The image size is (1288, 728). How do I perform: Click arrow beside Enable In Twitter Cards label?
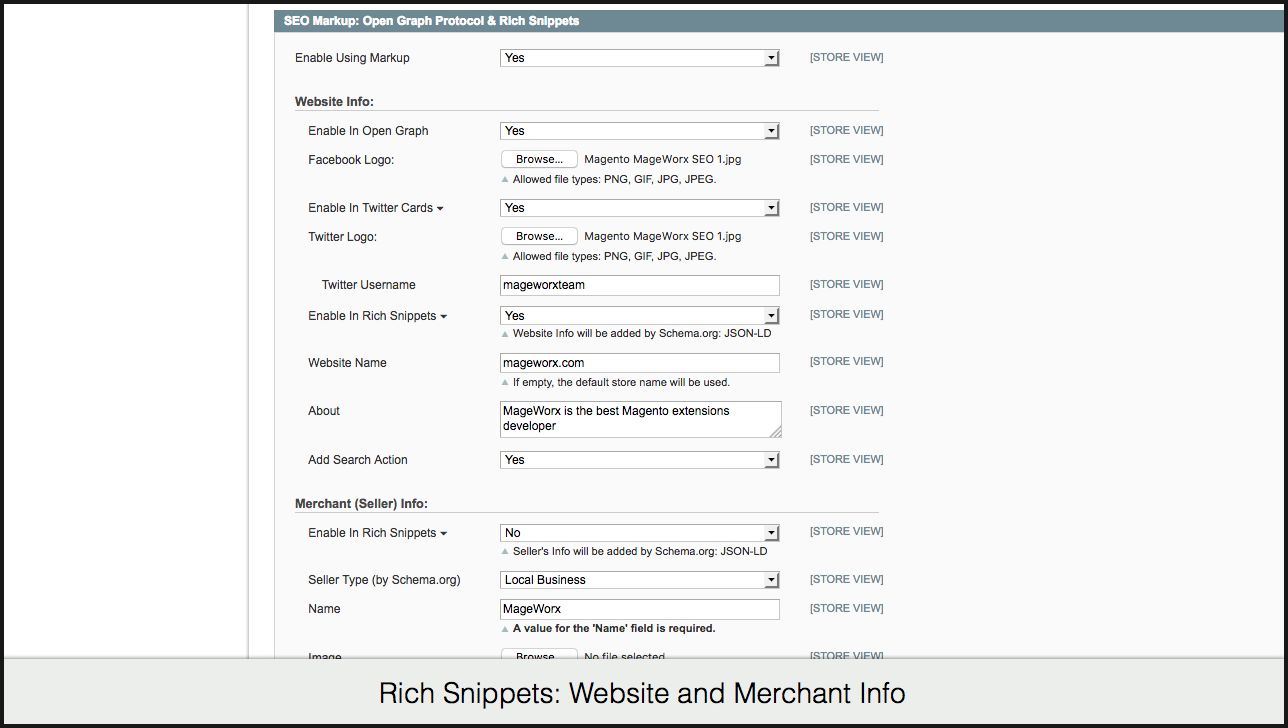pyautogui.click(x=440, y=209)
